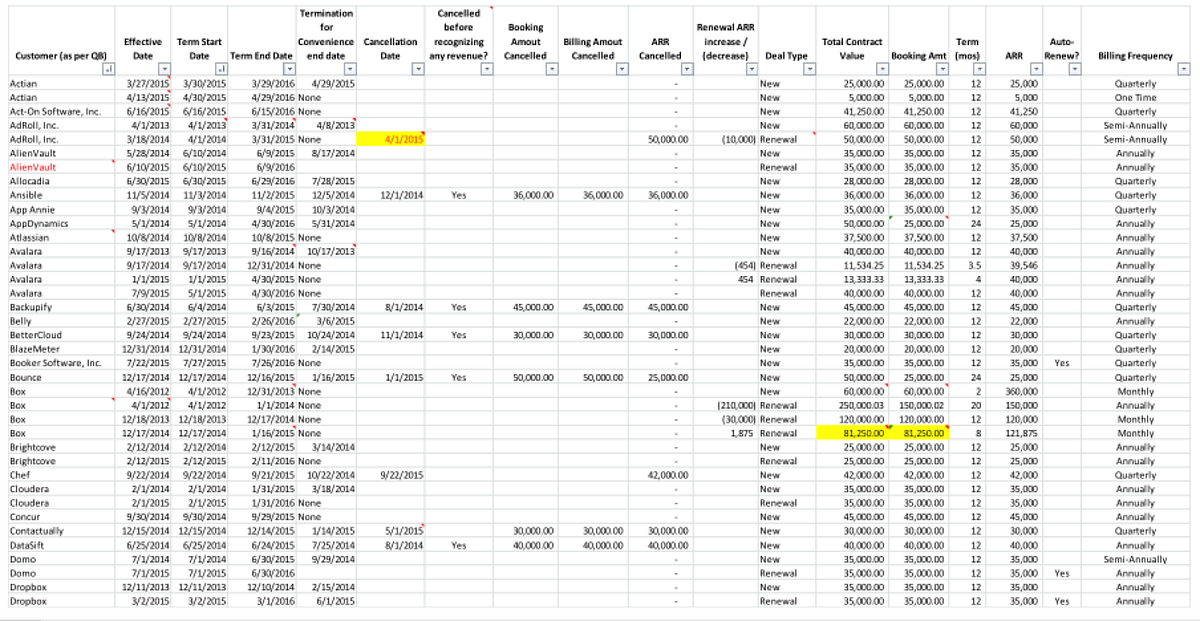
Task: Open Termination for Convenience end date filter
Action: tap(352, 69)
